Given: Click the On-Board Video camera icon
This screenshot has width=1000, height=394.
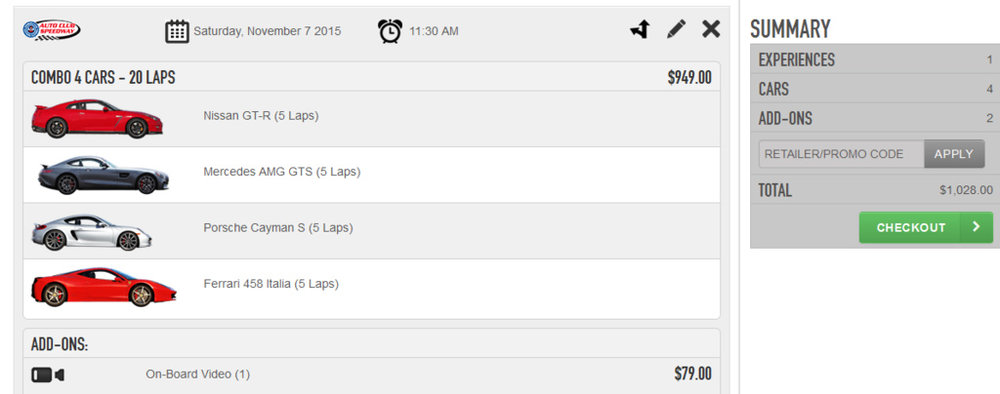Looking at the screenshot, I should (48, 375).
